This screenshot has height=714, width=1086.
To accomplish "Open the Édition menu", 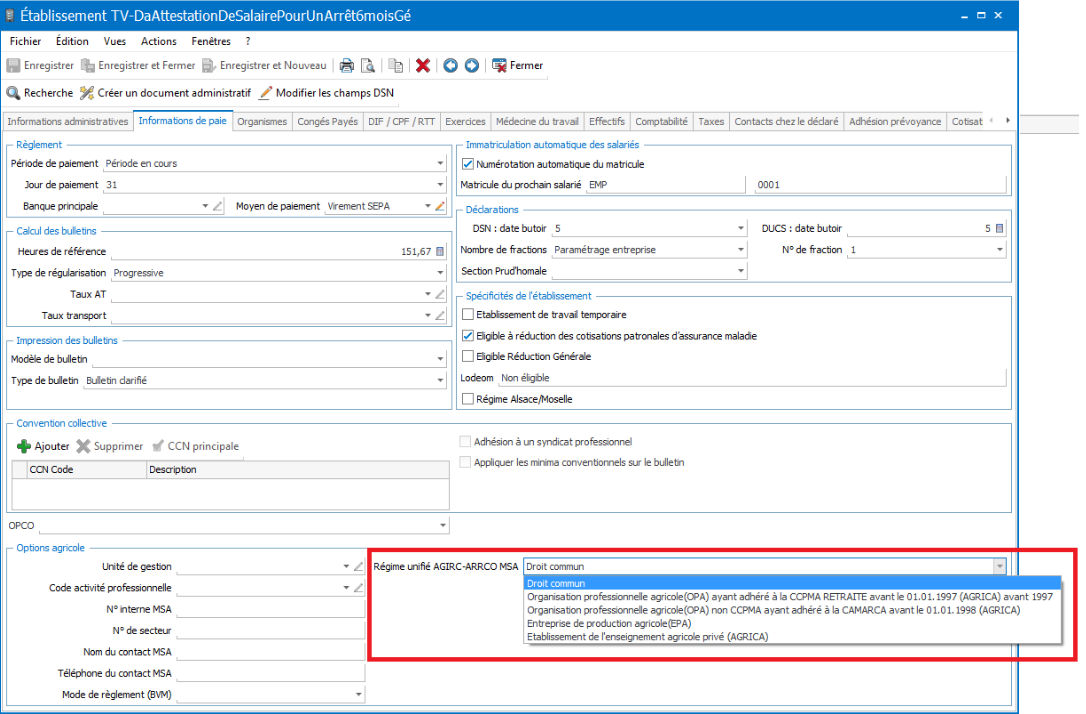I will [x=72, y=42].
